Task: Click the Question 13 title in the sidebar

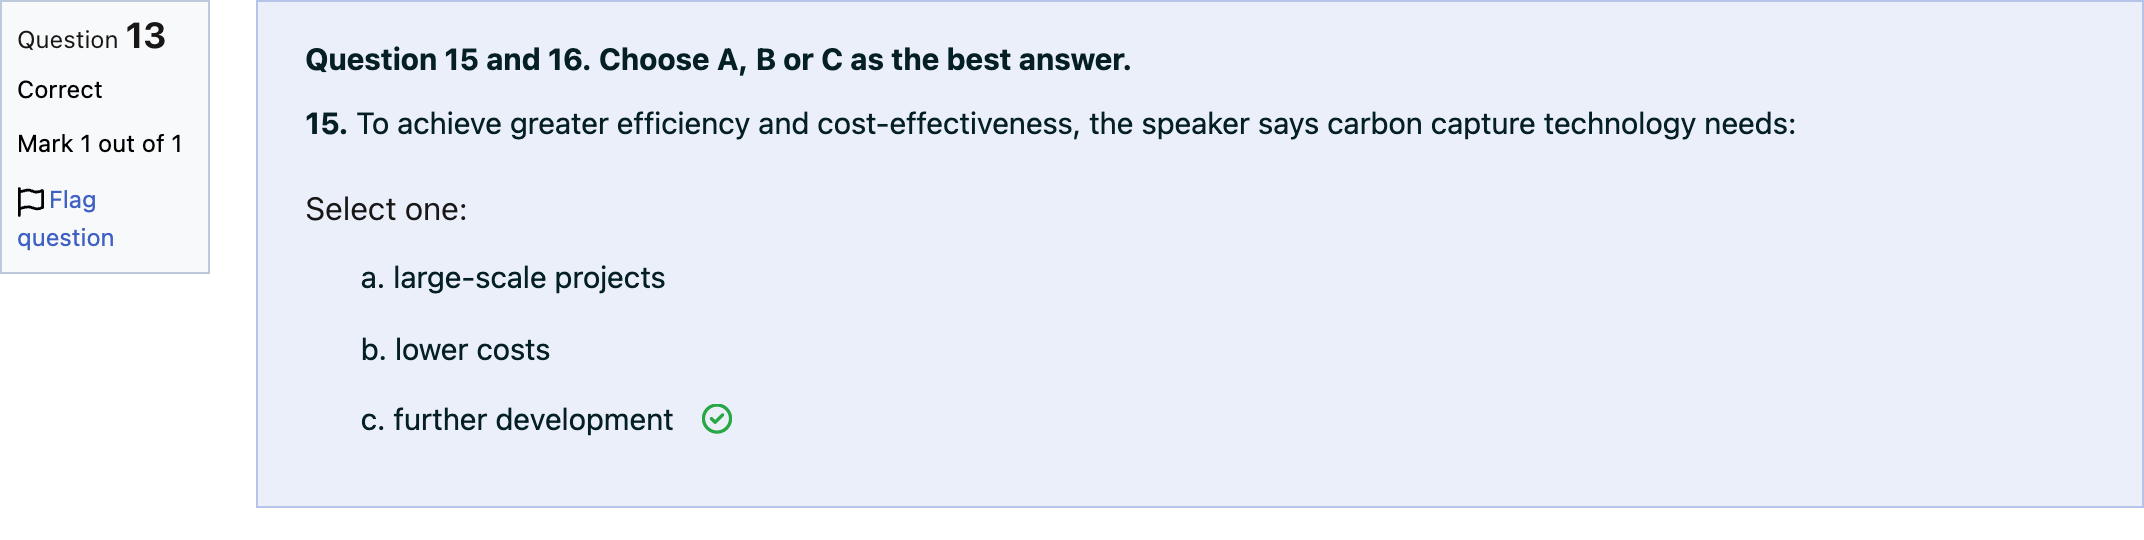Action: tap(91, 38)
